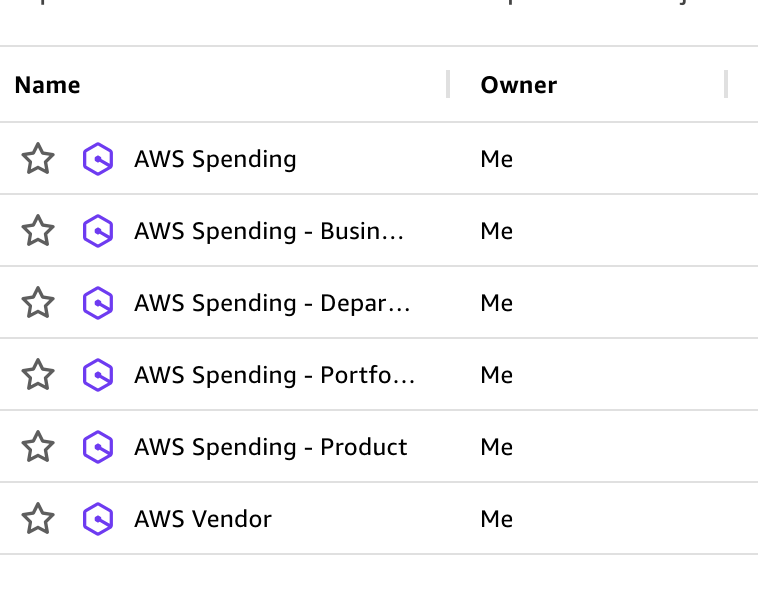Open AWS Spending - Portfo… from the list
Viewport: 758px width, 594px height.
click(274, 375)
